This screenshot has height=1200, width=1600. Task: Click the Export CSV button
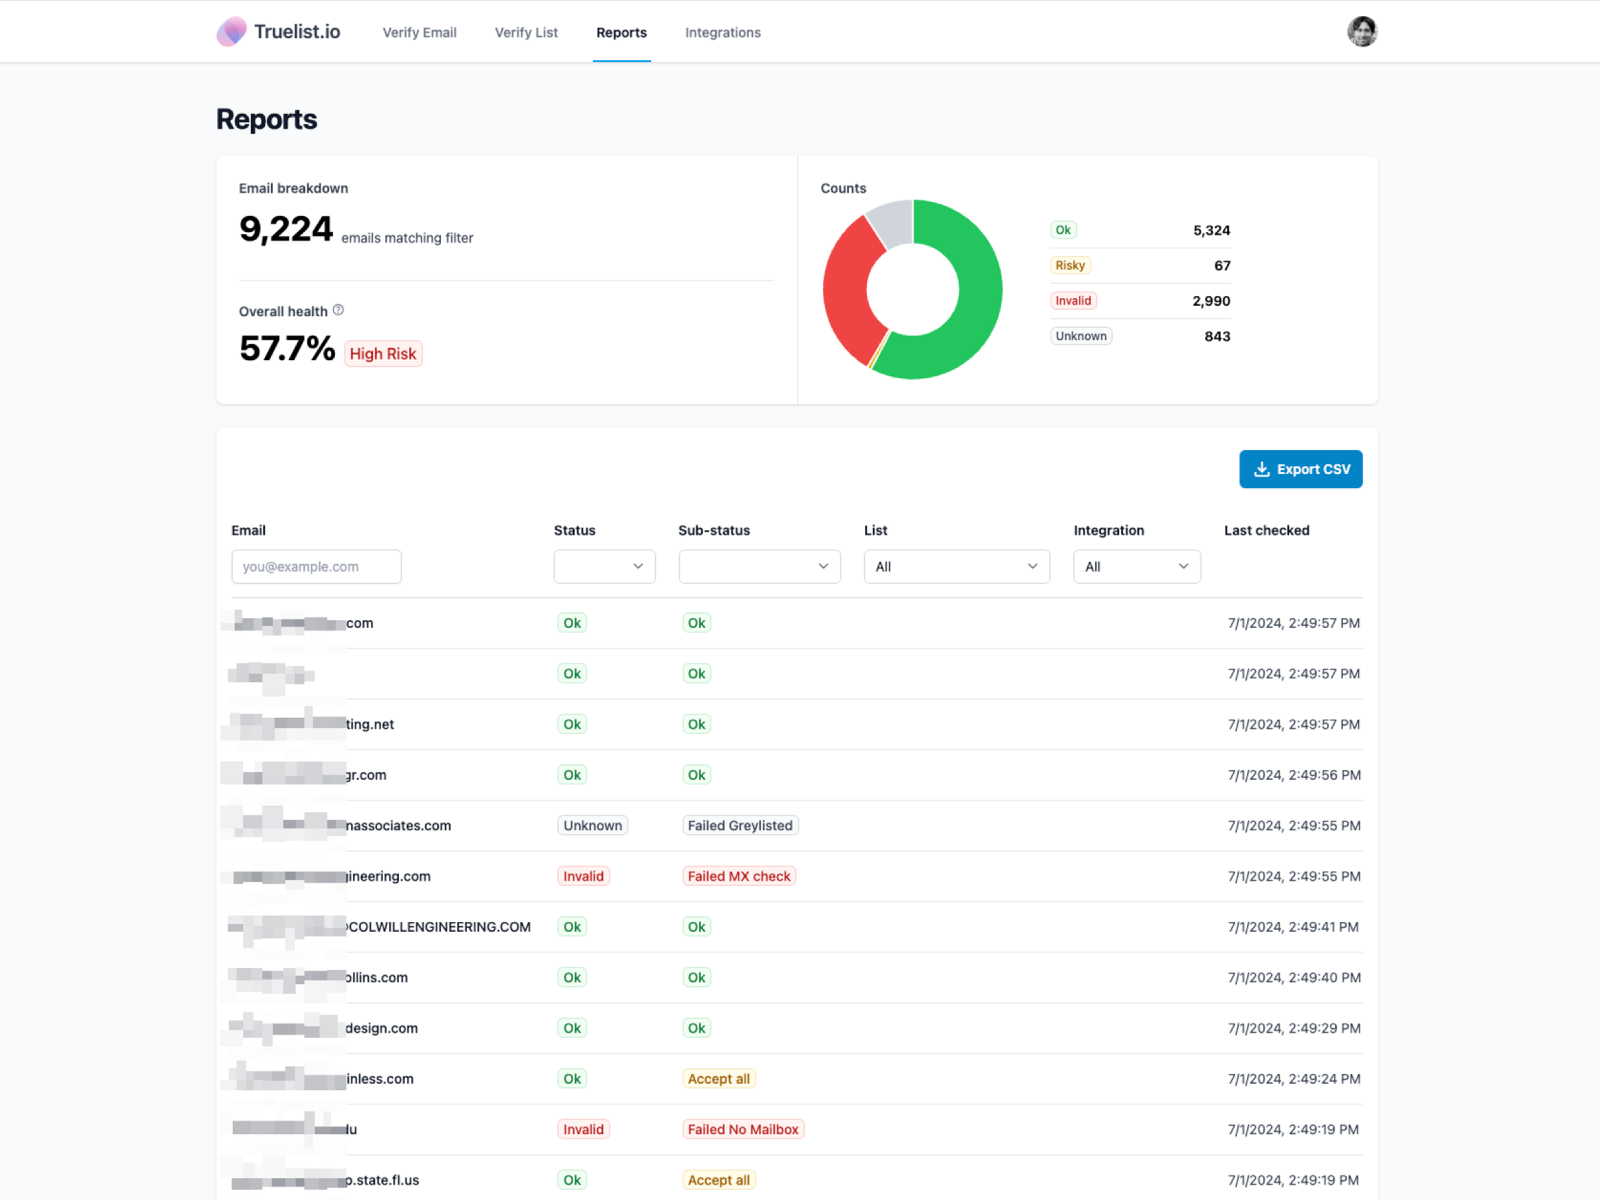(1301, 469)
